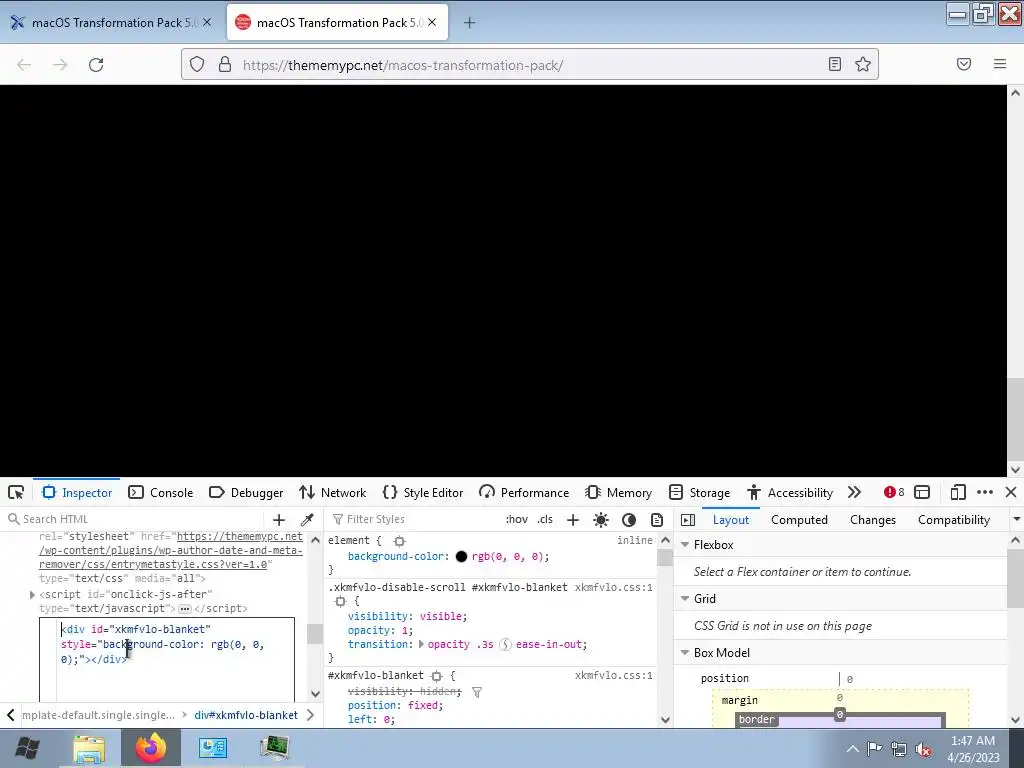Open a new browser tab
This screenshot has width=1024, height=768.
pos(470,23)
